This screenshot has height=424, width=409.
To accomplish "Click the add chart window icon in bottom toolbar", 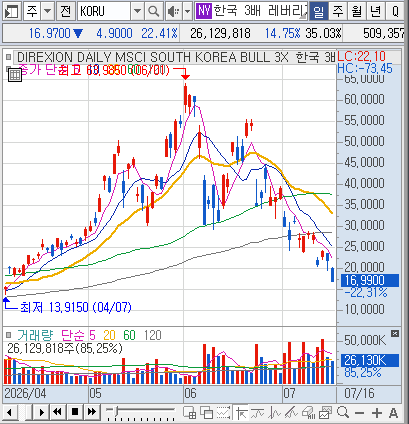I will point(190,413).
